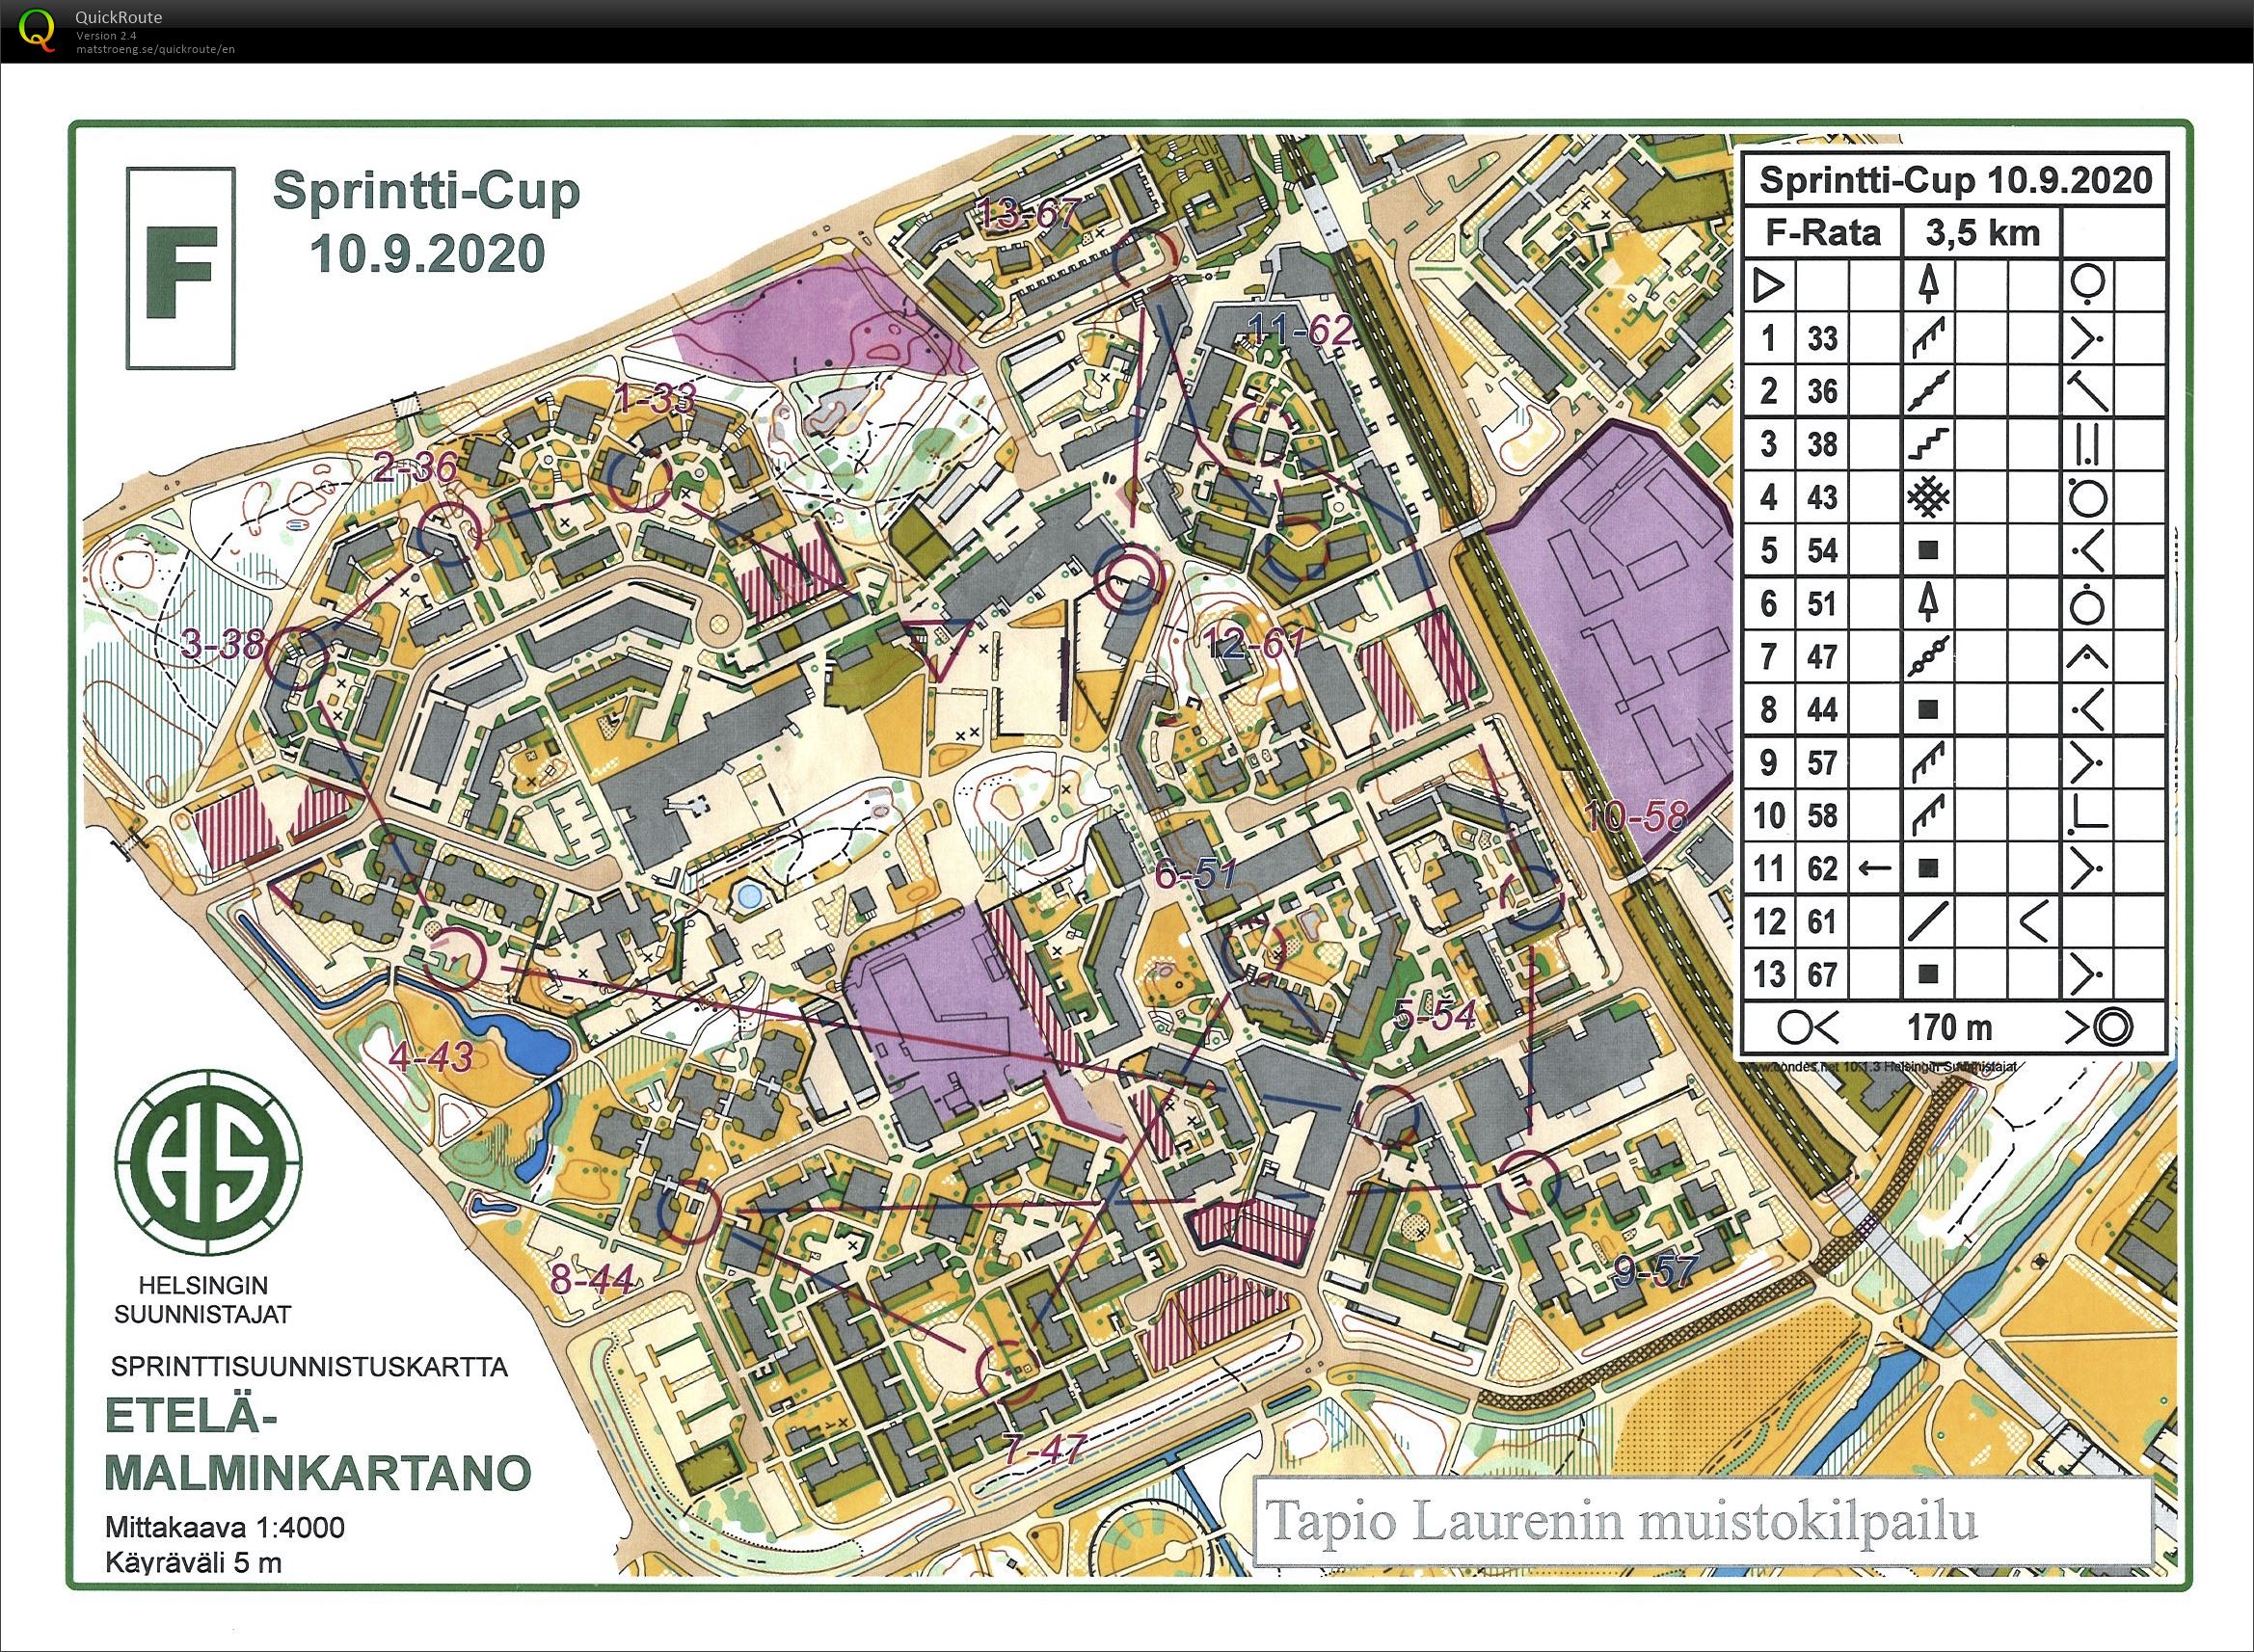Click the '3,5 km' course length cell
This screenshot has width=2254, height=1652.
click(1982, 233)
